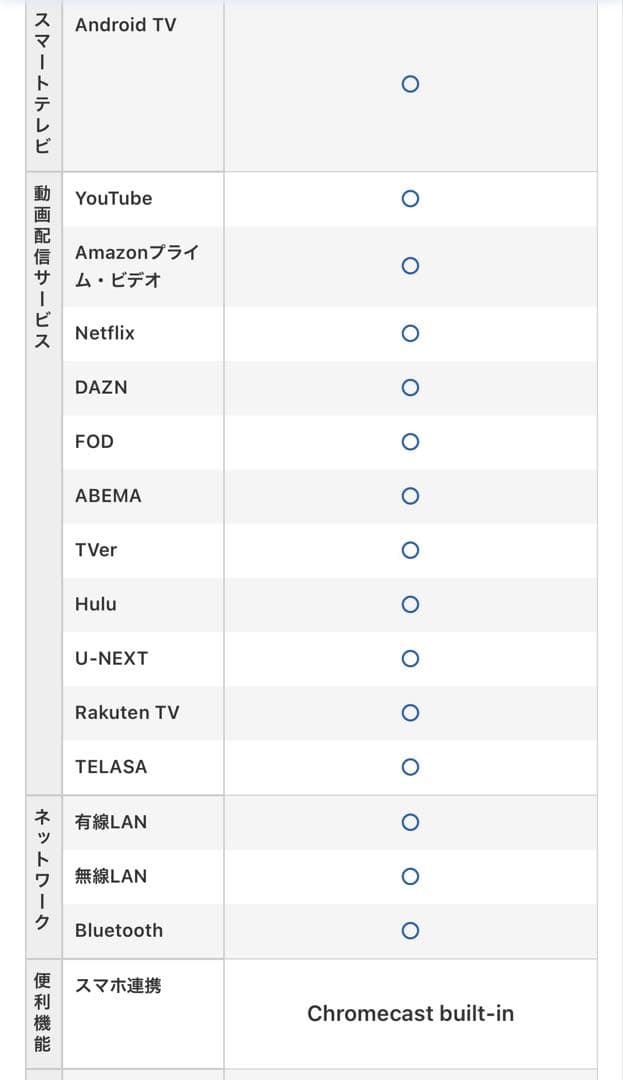The image size is (623, 1080).
Task: Click the 動画配信サービス category header
Action: click(x=43, y=265)
